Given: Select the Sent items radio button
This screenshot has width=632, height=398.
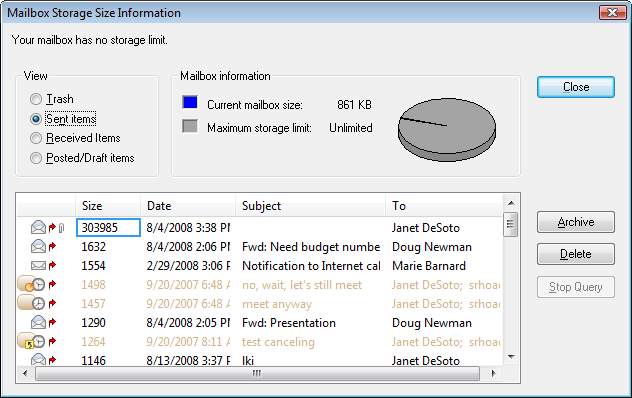Looking at the screenshot, I should [36, 119].
